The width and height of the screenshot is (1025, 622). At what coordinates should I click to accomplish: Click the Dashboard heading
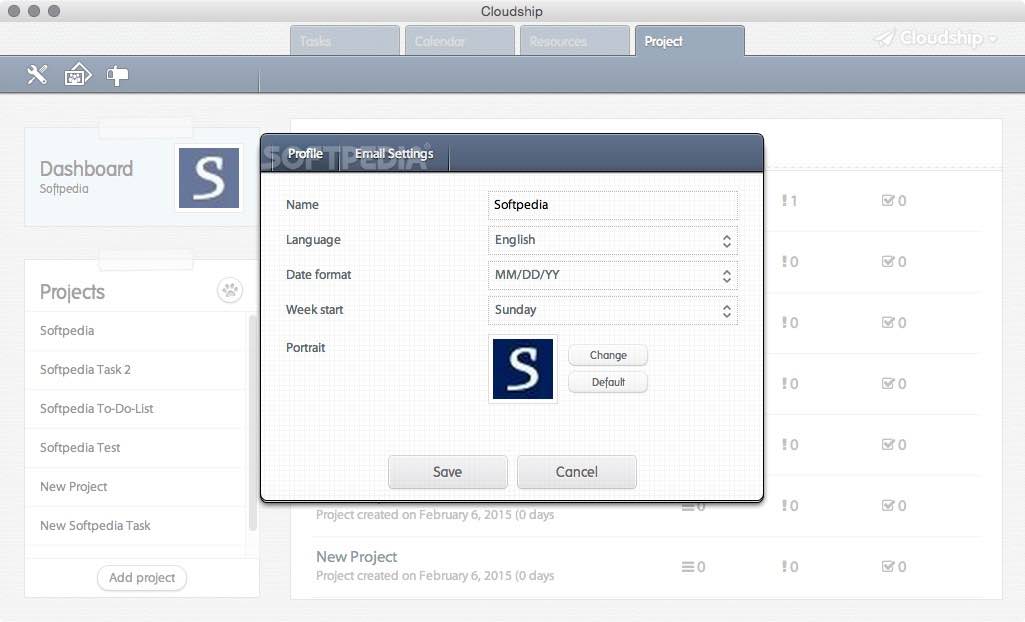[86, 169]
